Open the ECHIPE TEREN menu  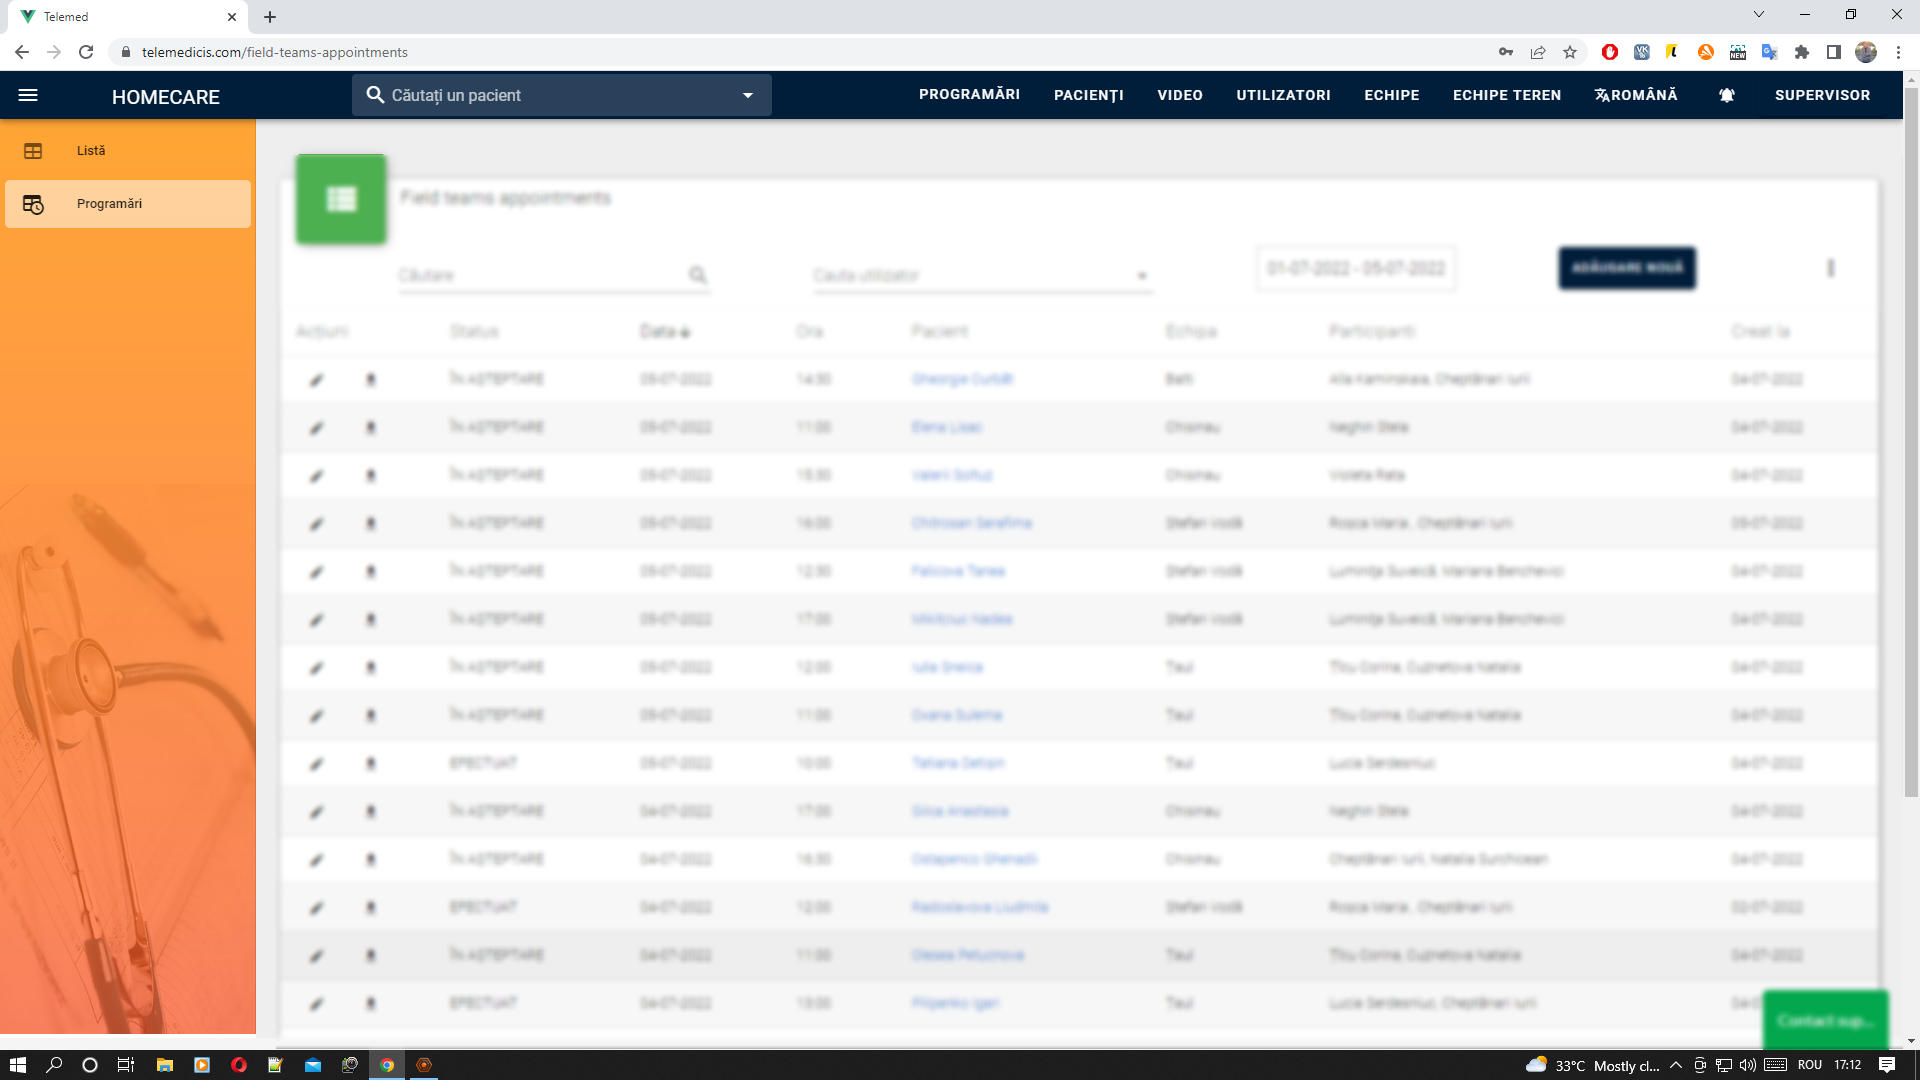coord(1507,95)
